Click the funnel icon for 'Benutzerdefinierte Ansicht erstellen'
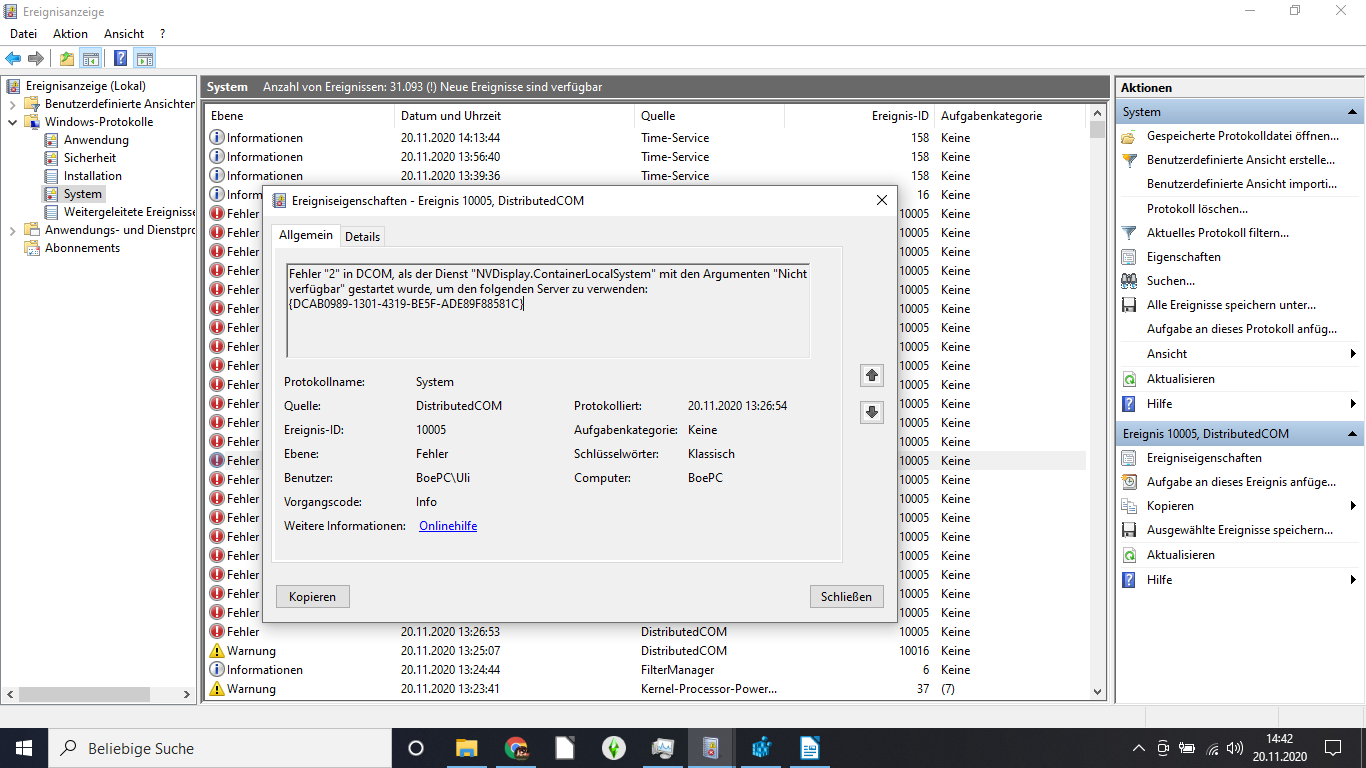 [1129, 160]
